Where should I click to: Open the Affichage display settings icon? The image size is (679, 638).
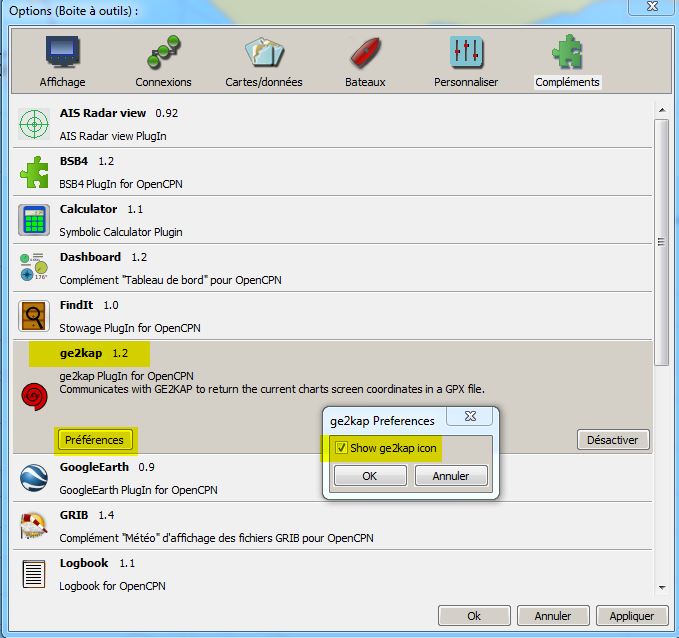(63, 52)
